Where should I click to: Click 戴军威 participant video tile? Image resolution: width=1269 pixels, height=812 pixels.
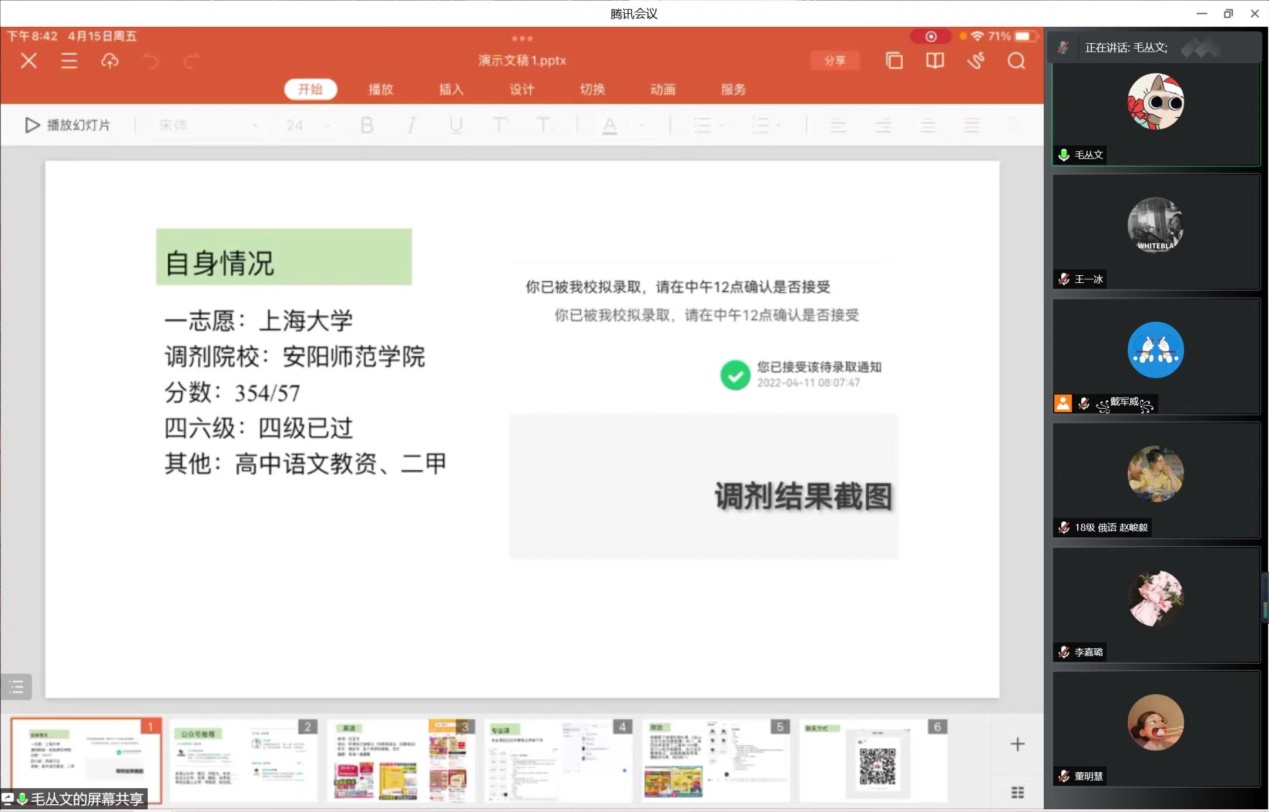(x=1156, y=356)
